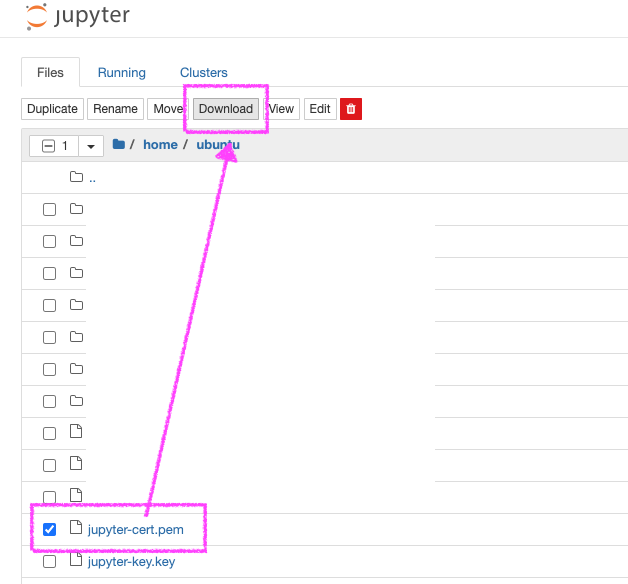Click the Jupyter logo
628x584 pixels.
(x=78, y=17)
